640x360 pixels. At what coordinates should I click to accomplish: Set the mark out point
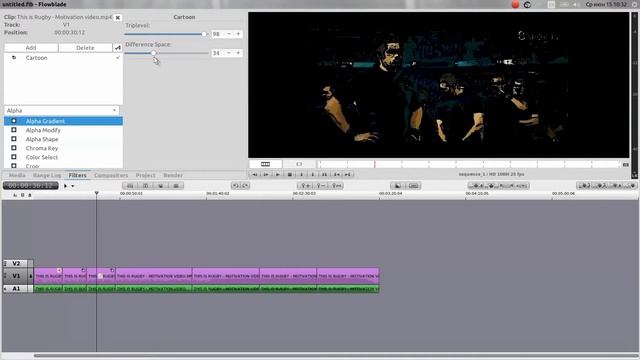(x=313, y=174)
